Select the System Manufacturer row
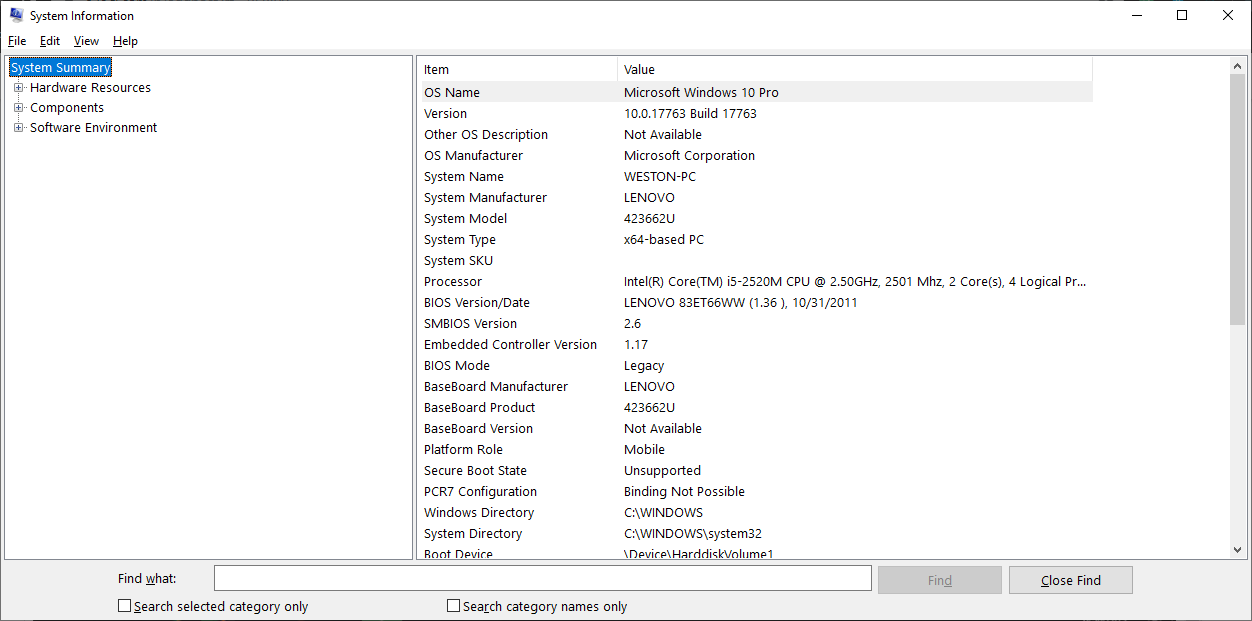The width and height of the screenshot is (1252, 621). coord(755,197)
